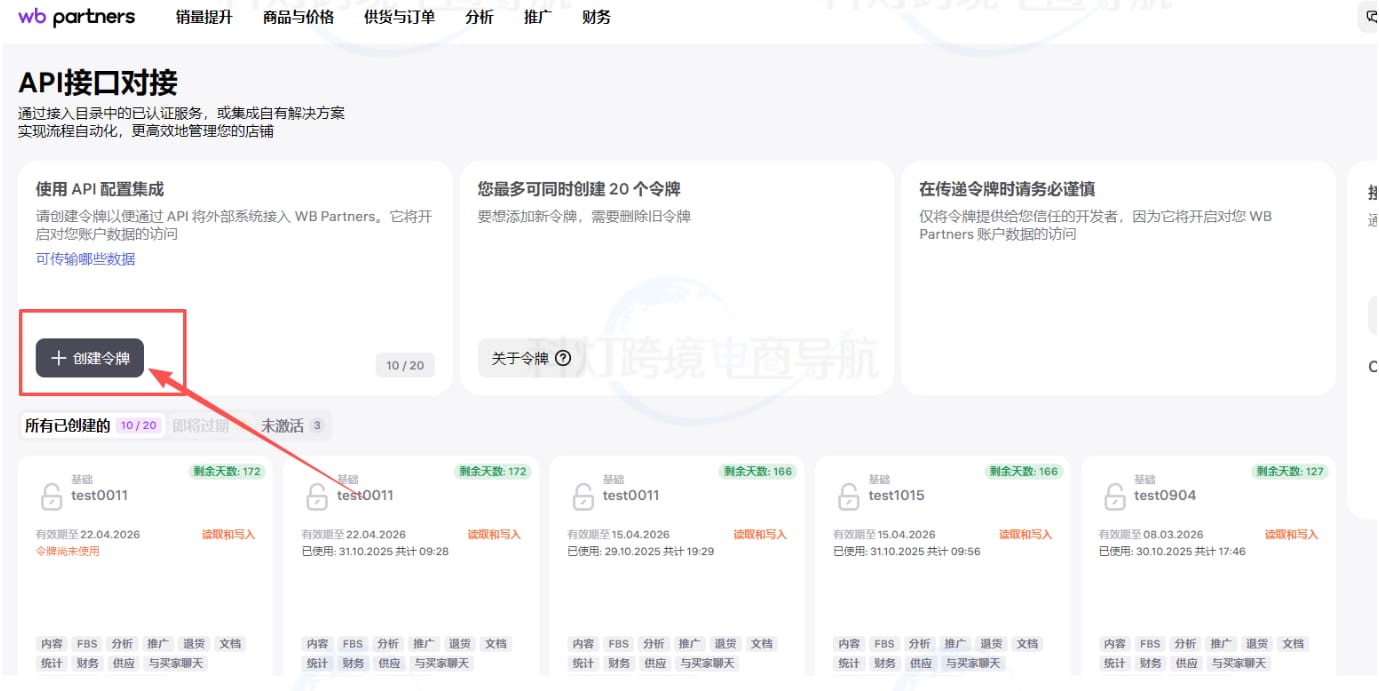Click the chat icon at top-right corner
The height and width of the screenshot is (691, 1379).
pos(1370,17)
